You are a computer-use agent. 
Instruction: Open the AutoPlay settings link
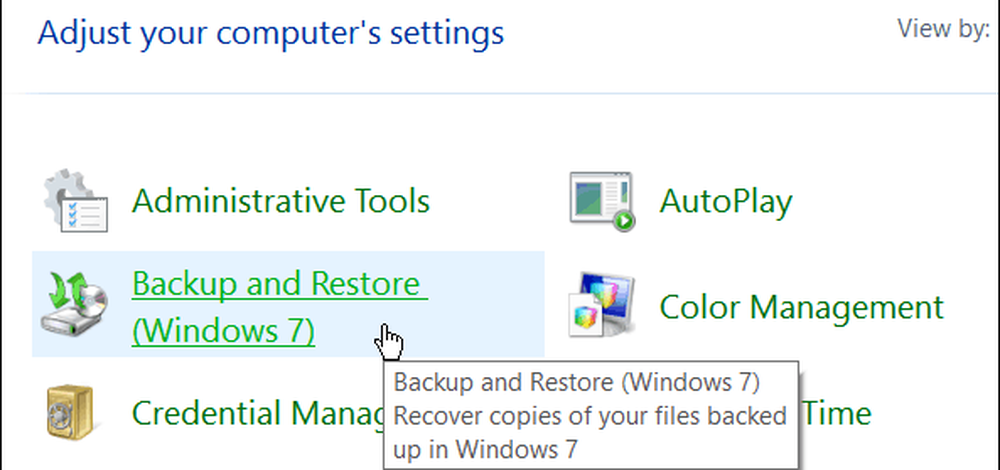725,201
